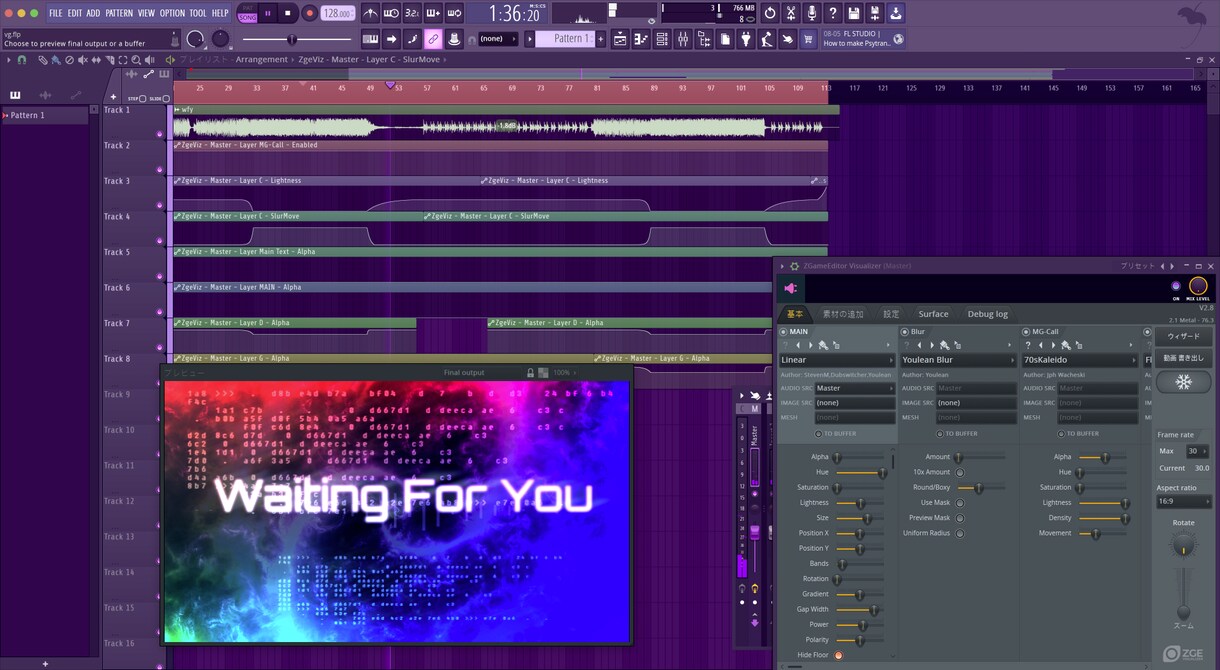Screen dimensions: 1220x670
Task: Open the PATTERN menu
Action: 119,13
